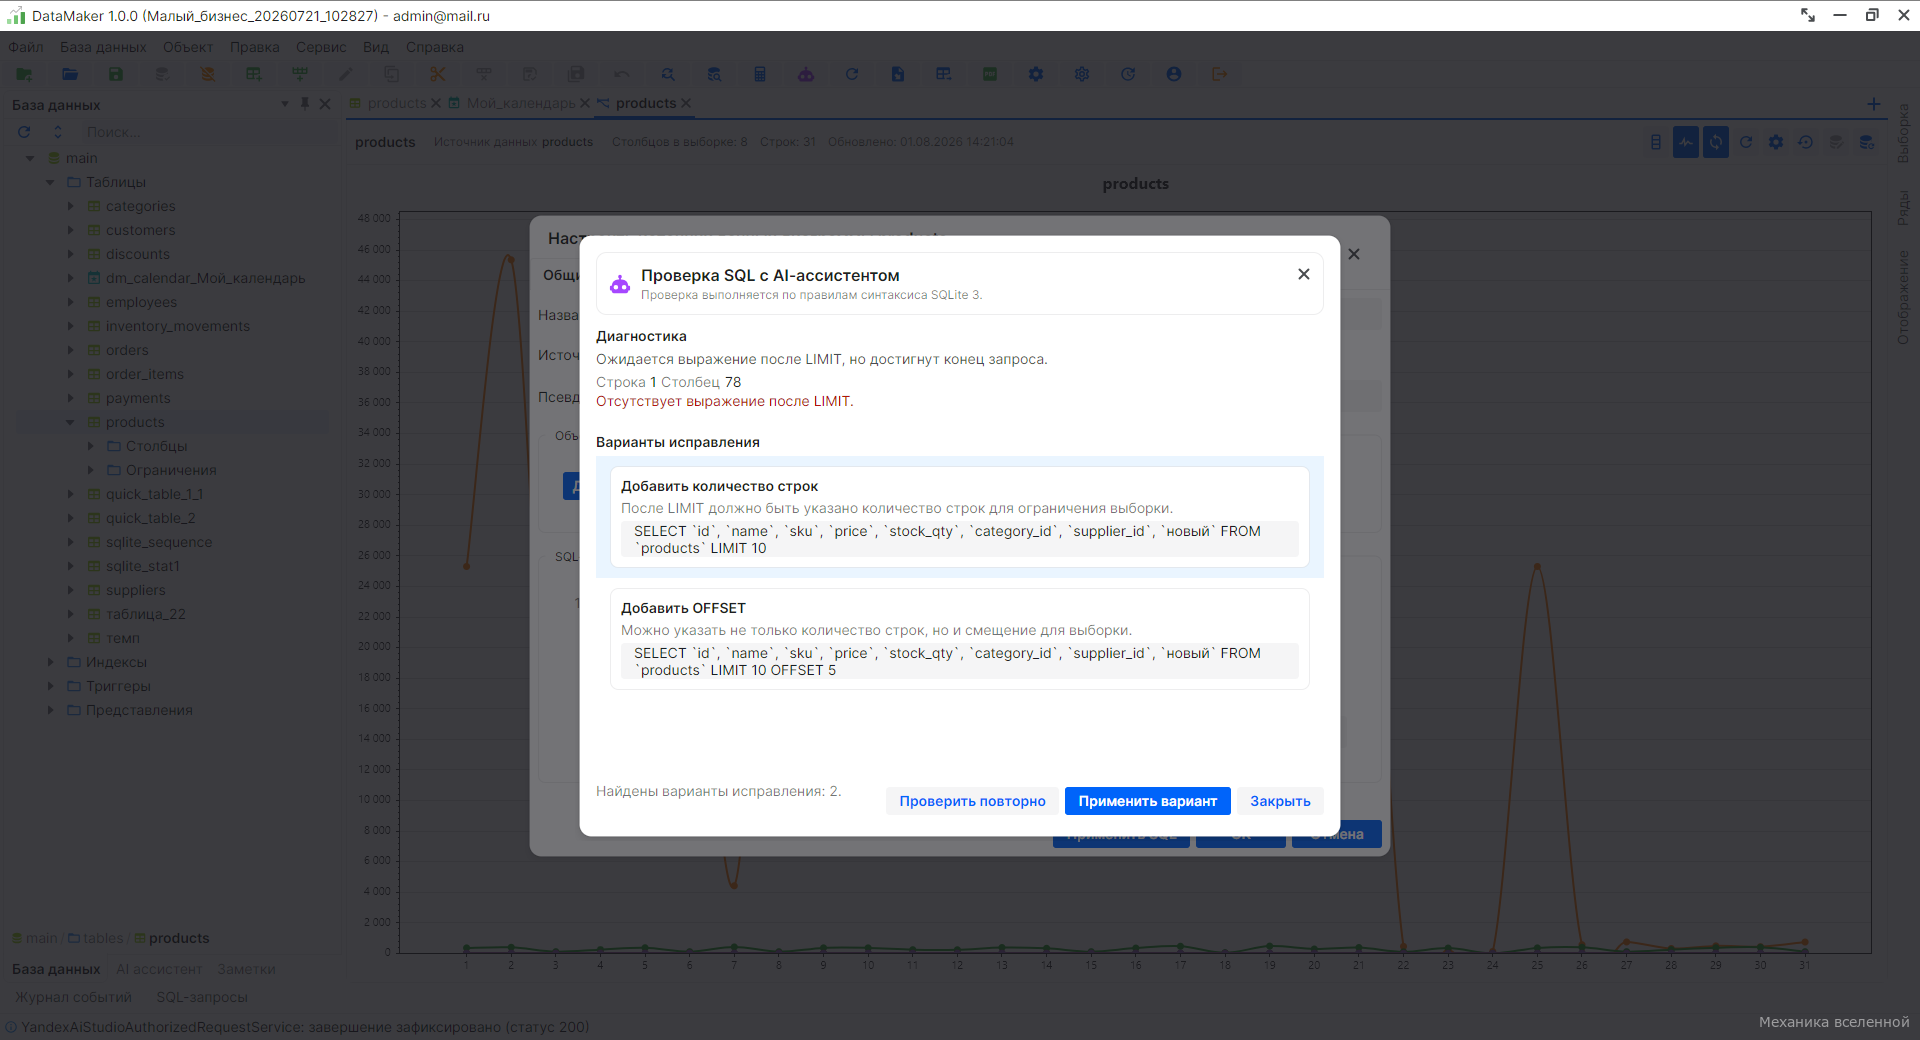Switch to the SQL-запросы bottom tab
This screenshot has width=1920, height=1040.
[202, 997]
